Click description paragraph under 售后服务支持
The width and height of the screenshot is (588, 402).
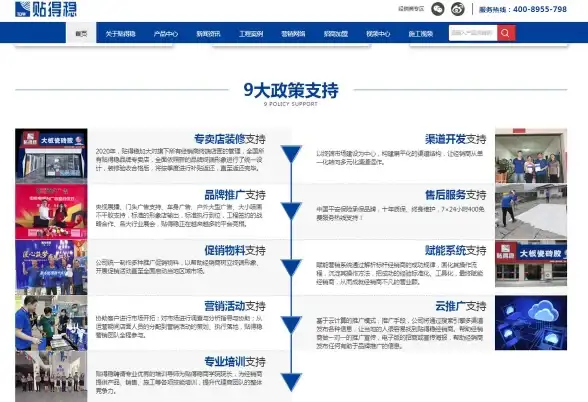pyautogui.click(x=400, y=213)
